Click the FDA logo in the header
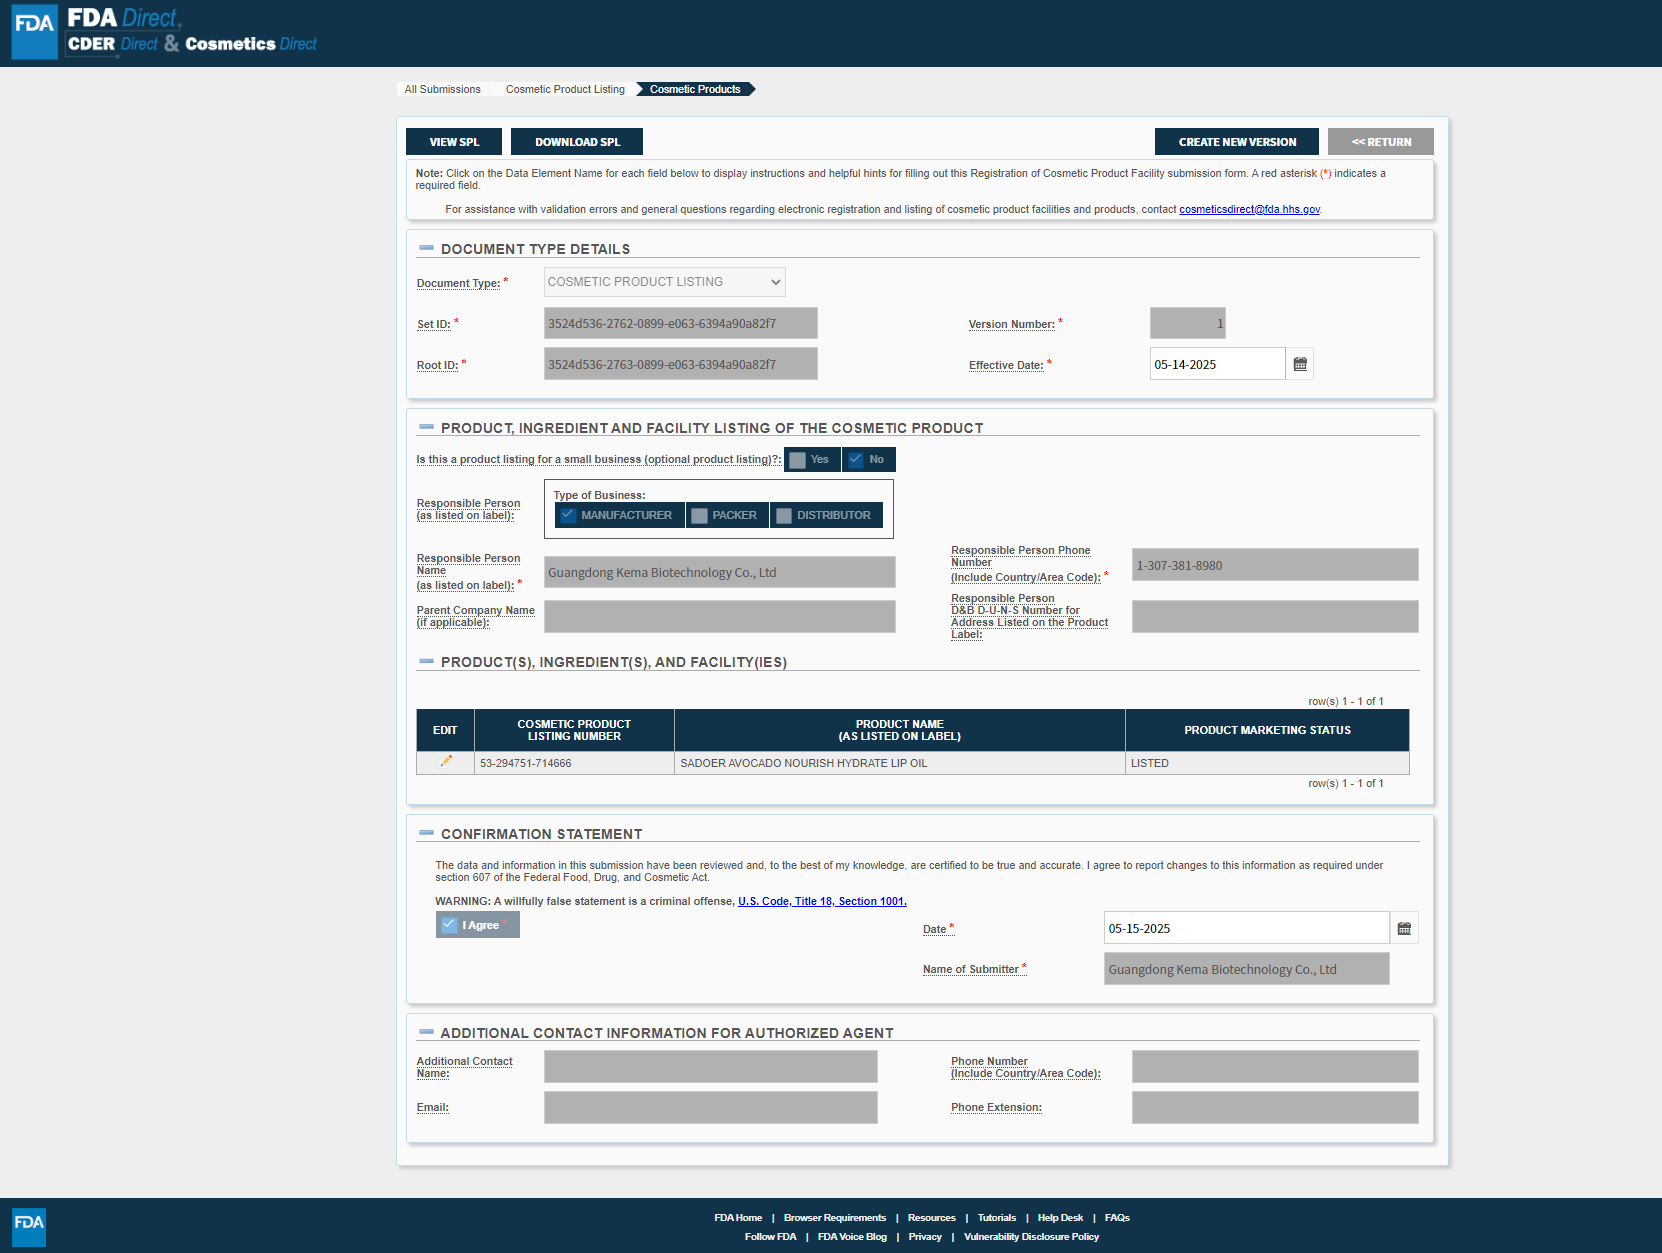 34,32
